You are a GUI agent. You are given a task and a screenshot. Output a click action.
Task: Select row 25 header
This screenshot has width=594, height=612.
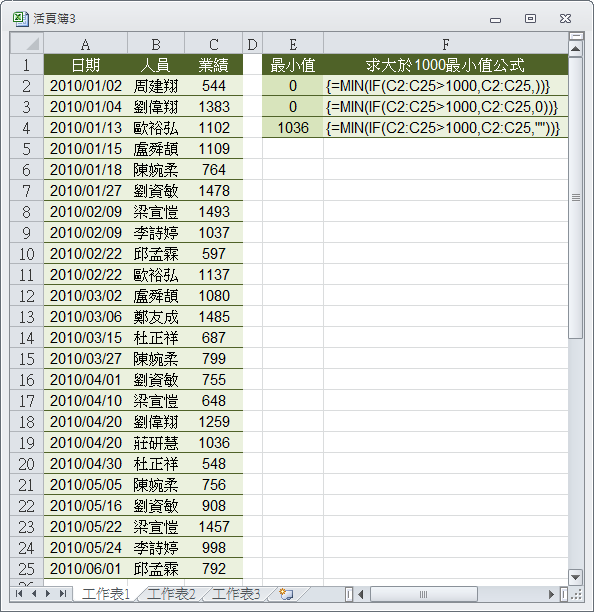(x=27, y=569)
